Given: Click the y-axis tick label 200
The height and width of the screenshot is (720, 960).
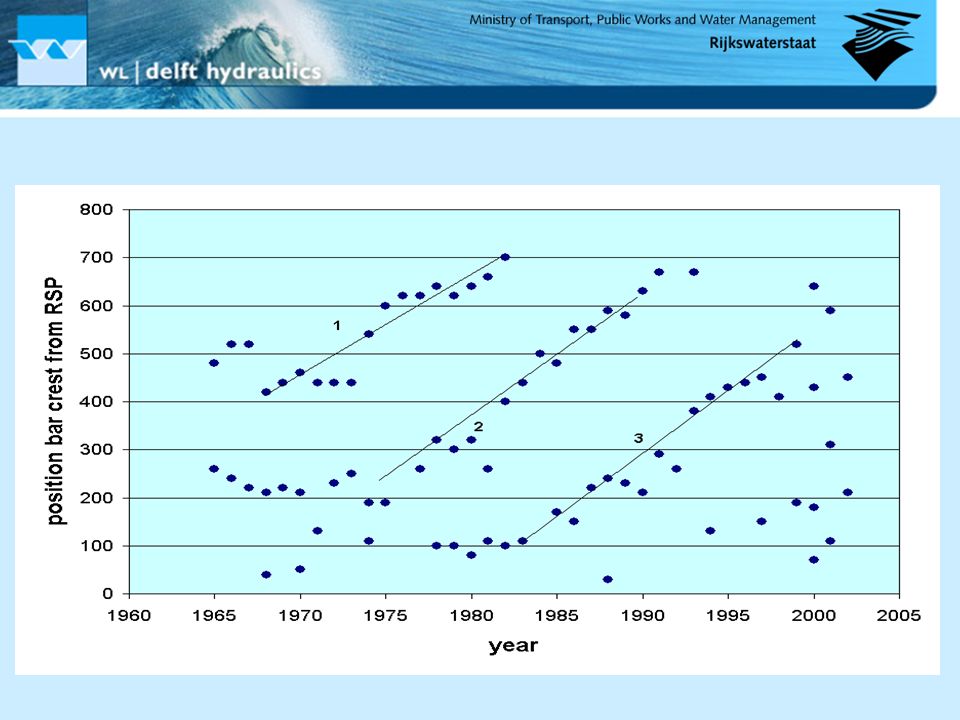Looking at the screenshot, I should point(96,498).
